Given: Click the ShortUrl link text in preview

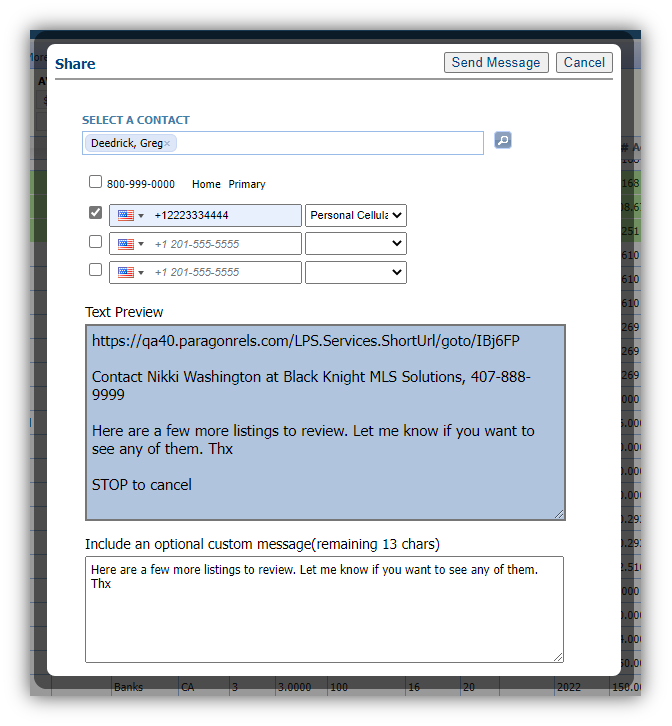Looking at the screenshot, I should tap(306, 341).
